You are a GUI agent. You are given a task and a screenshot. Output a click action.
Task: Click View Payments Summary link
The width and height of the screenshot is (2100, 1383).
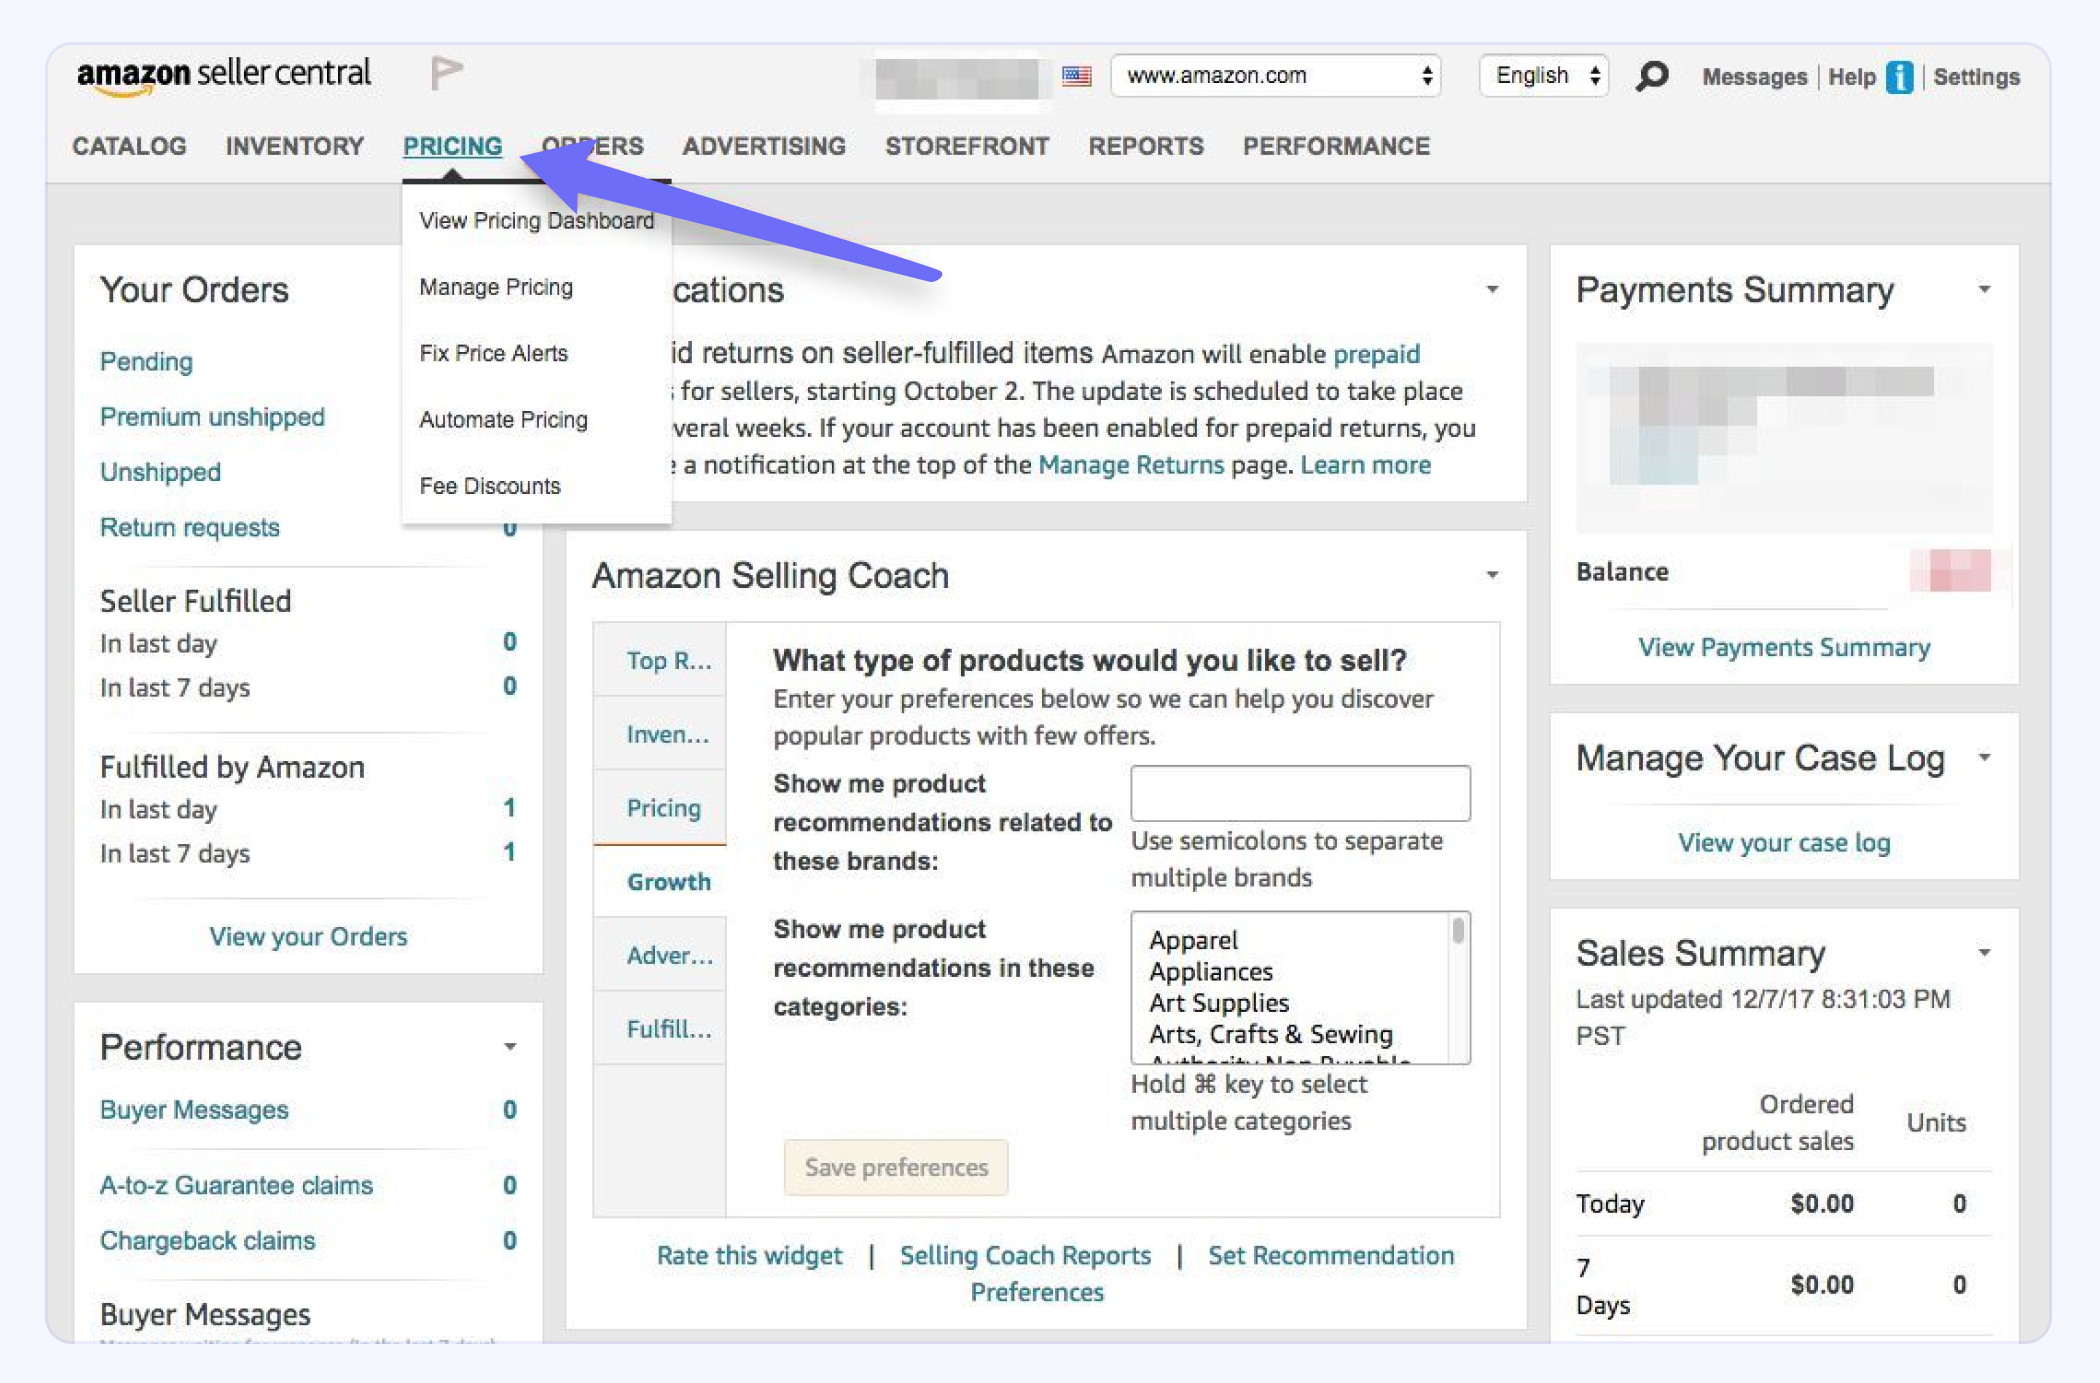pyautogui.click(x=1782, y=645)
